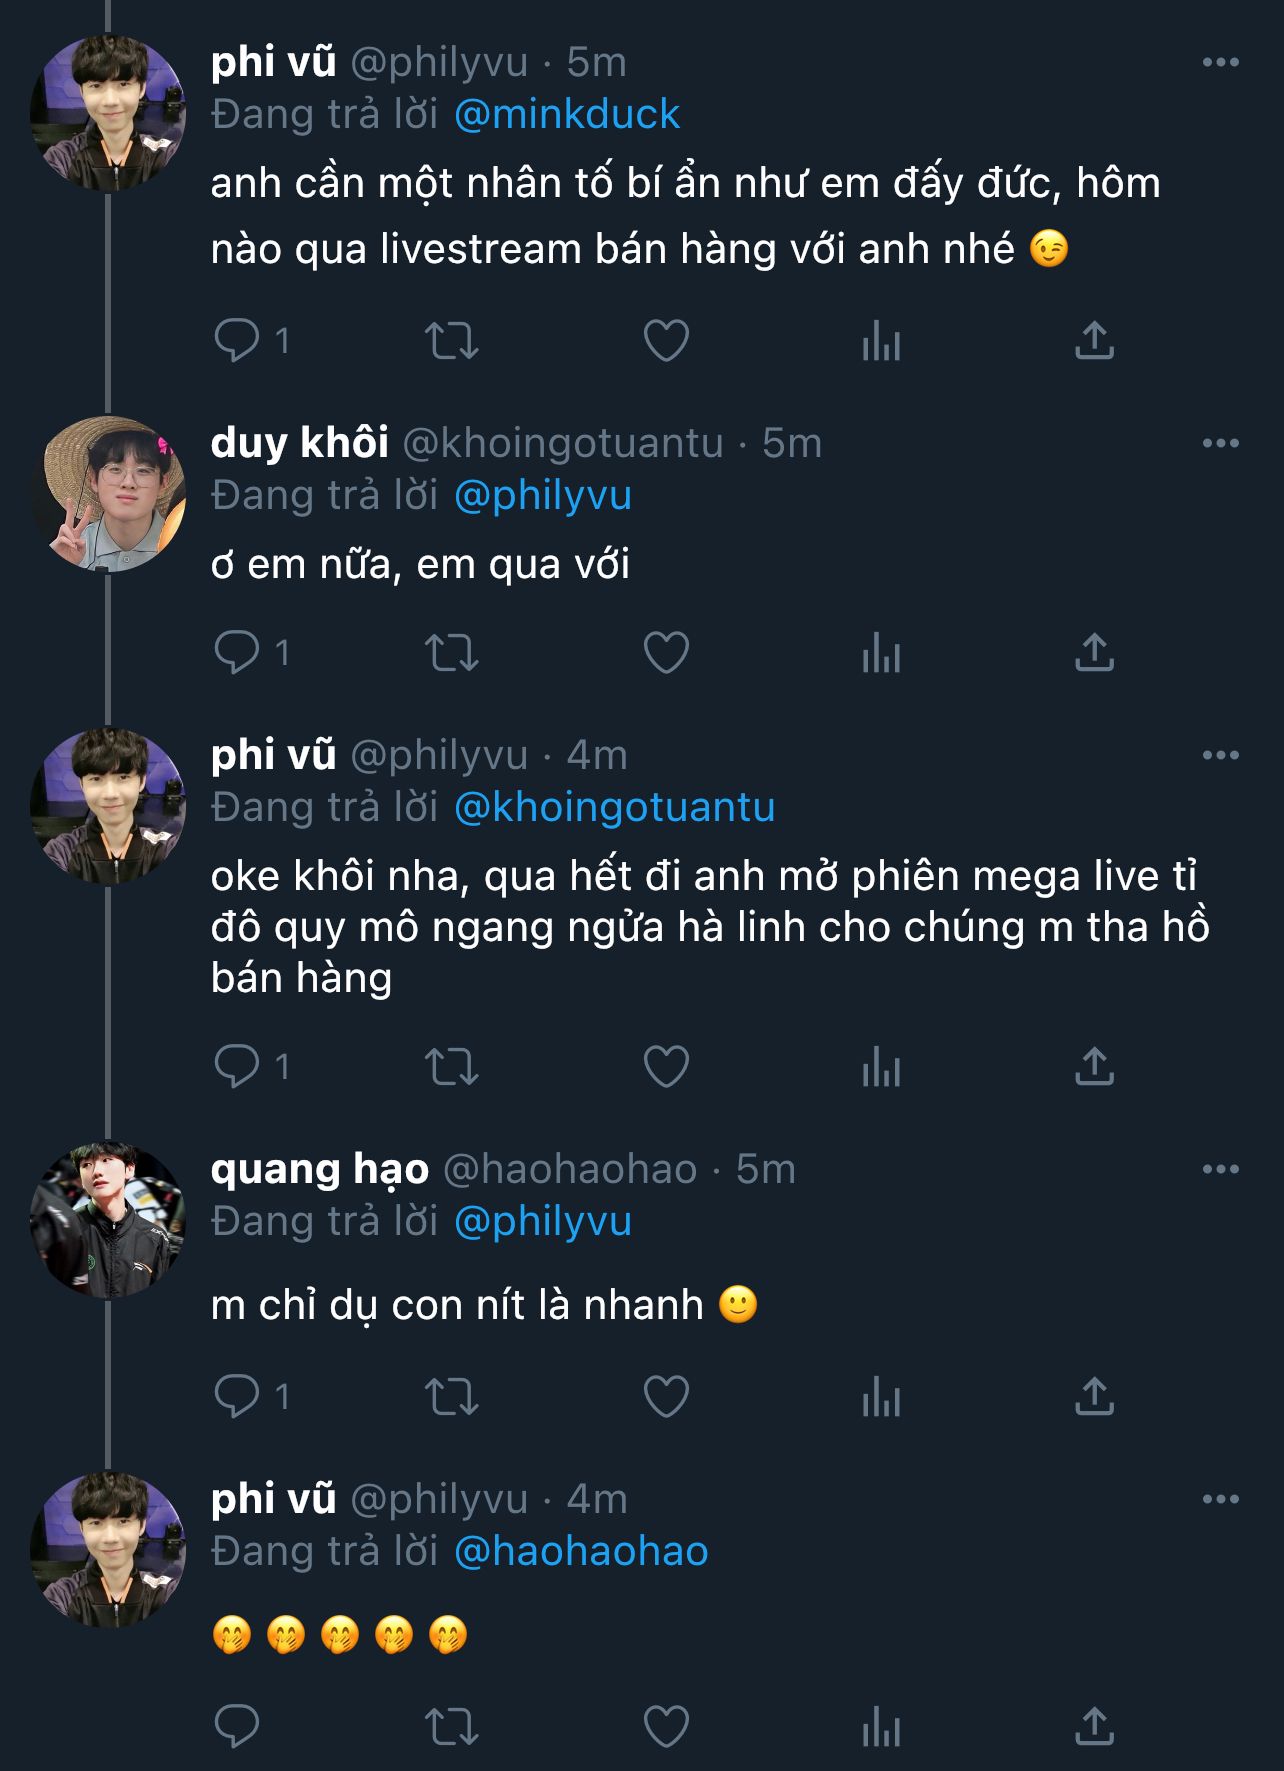Open quang hạo's profile avatar
The height and width of the screenshot is (1771, 1284).
pos(108,1221)
